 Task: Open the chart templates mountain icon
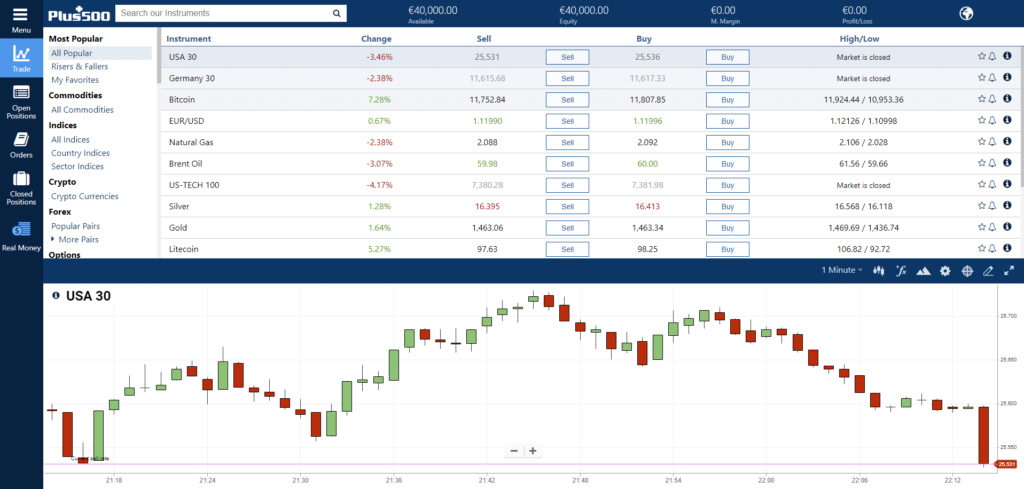[923, 270]
